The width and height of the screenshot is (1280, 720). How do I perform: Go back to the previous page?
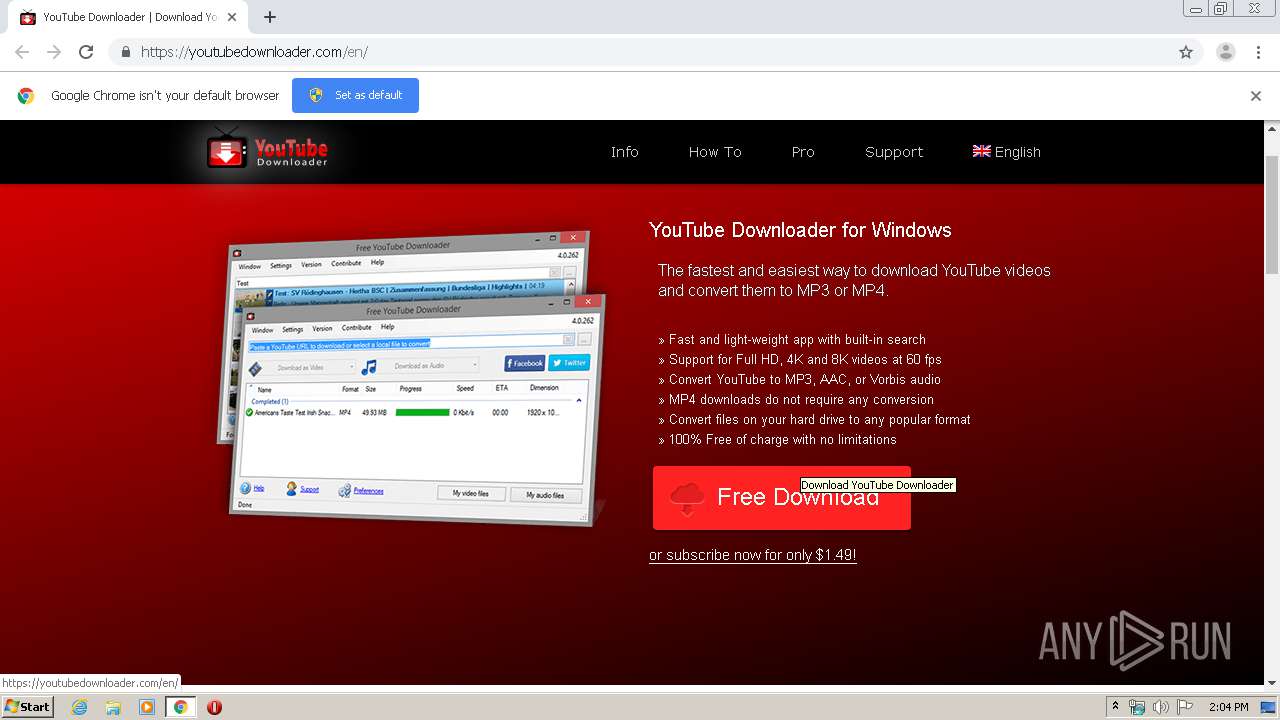22,52
